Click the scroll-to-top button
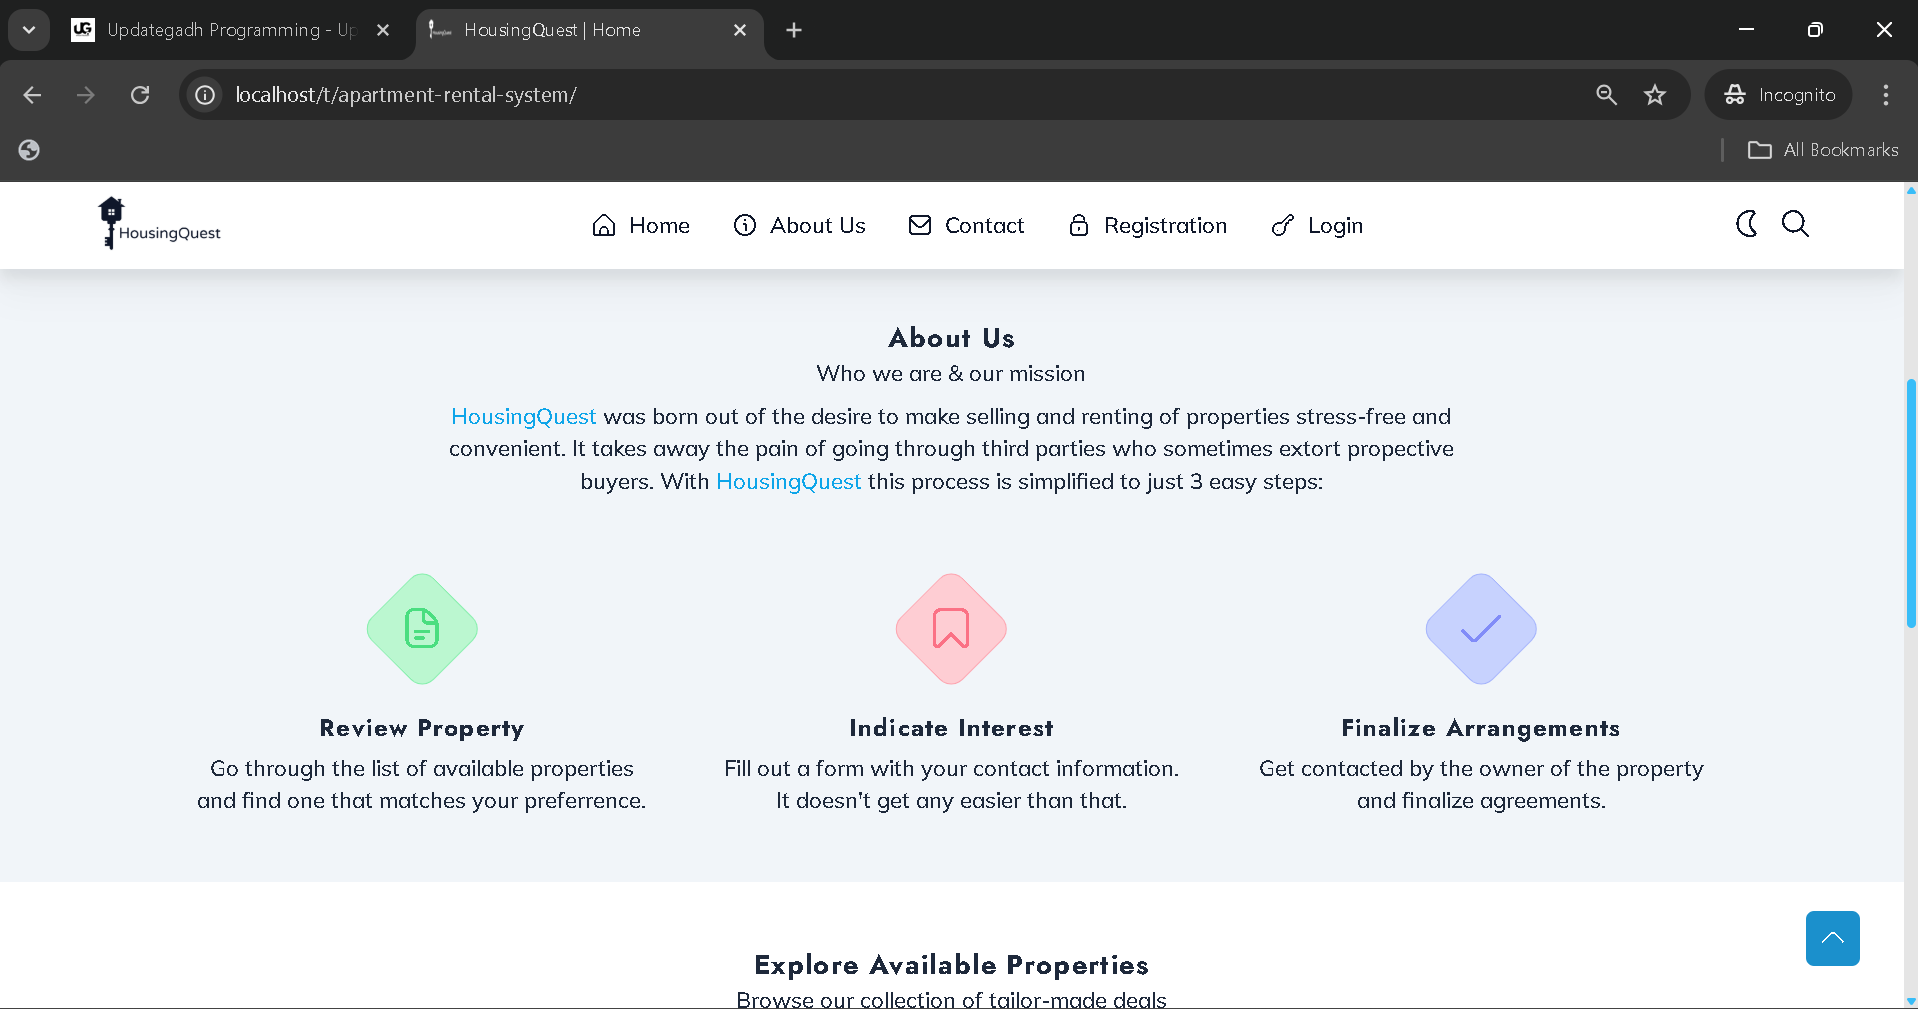The width and height of the screenshot is (1918, 1009). click(1831, 938)
